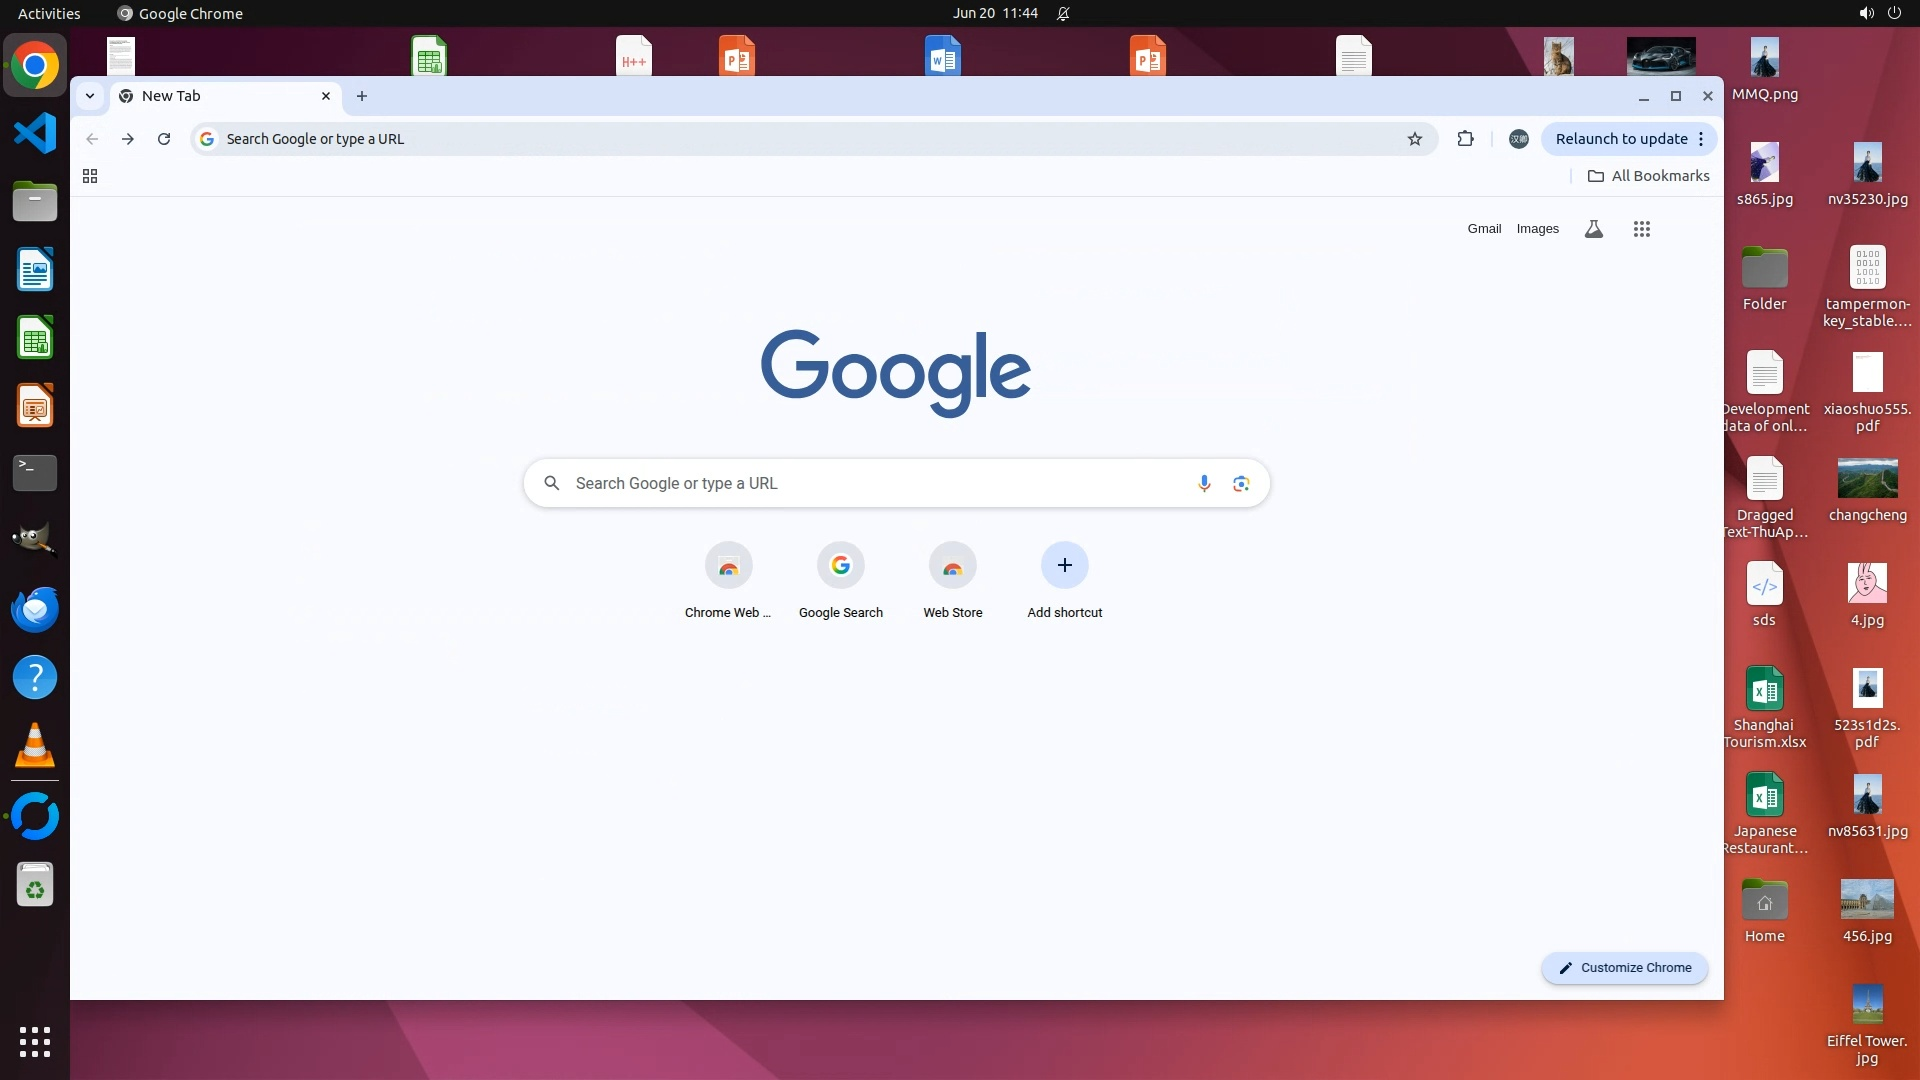This screenshot has height=1080, width=1920.
Task: Open a new tab with plus button
Action: tap(362, 96)
